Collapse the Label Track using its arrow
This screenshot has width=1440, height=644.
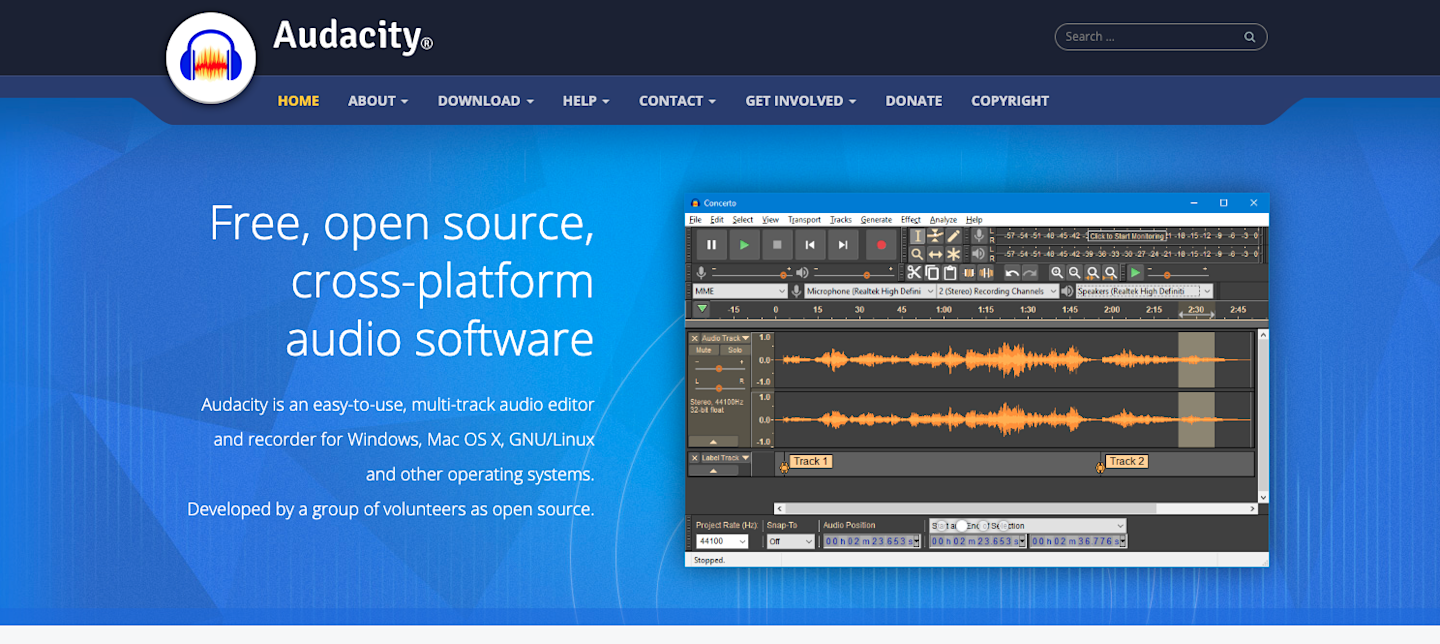(x=714, y=470)
